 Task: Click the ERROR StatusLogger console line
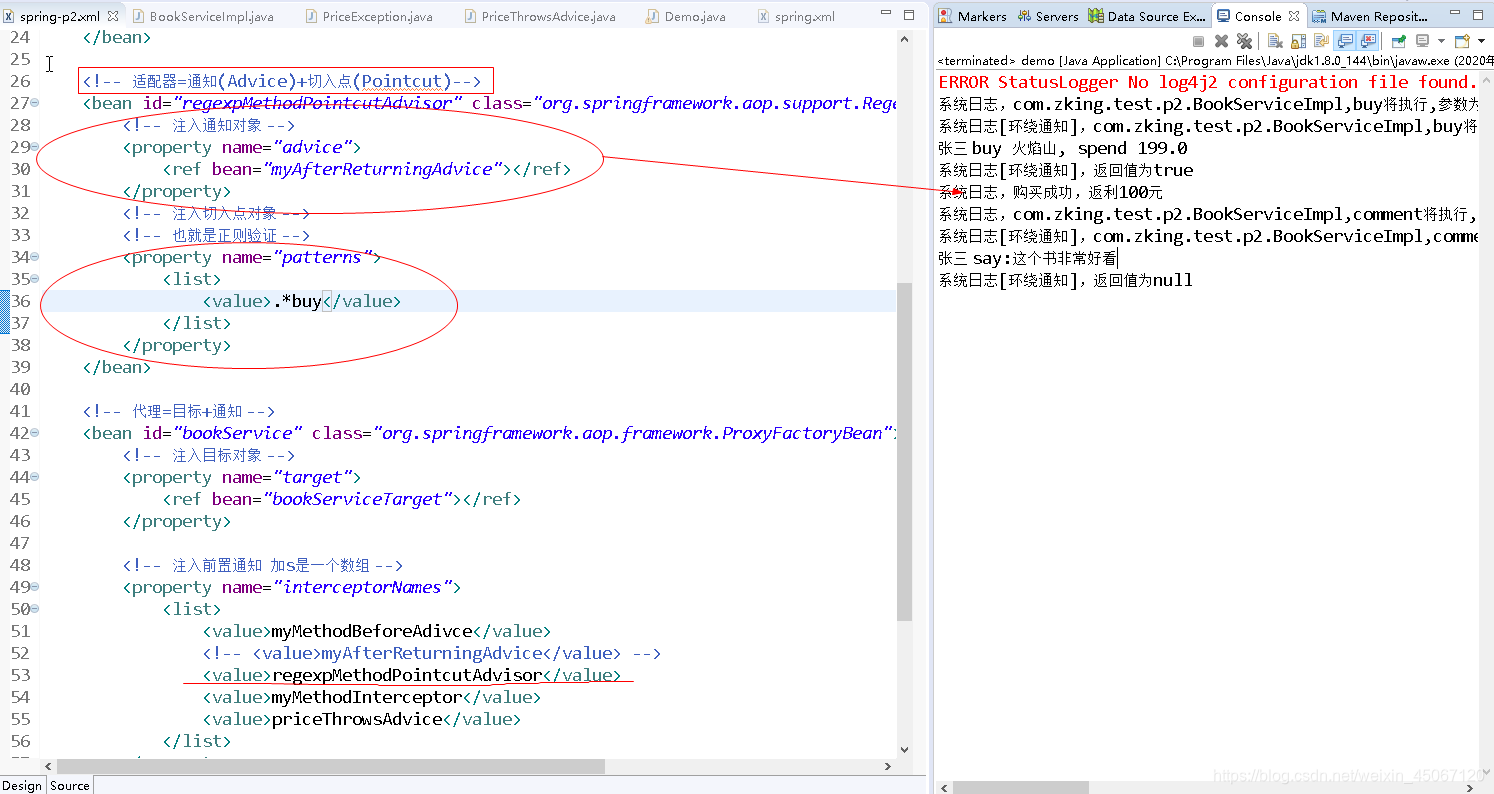(x=1208, y=82)
